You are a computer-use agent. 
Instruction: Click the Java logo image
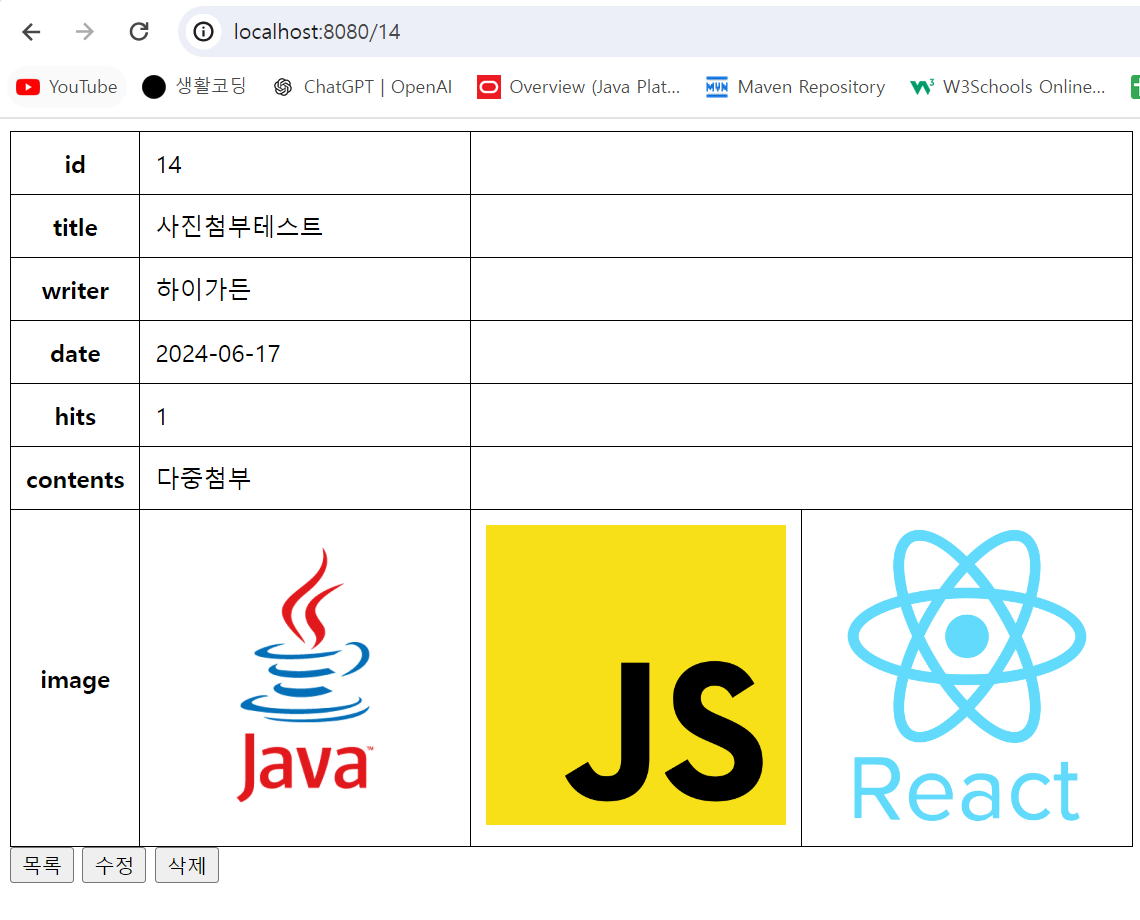(x=305, y=675)
